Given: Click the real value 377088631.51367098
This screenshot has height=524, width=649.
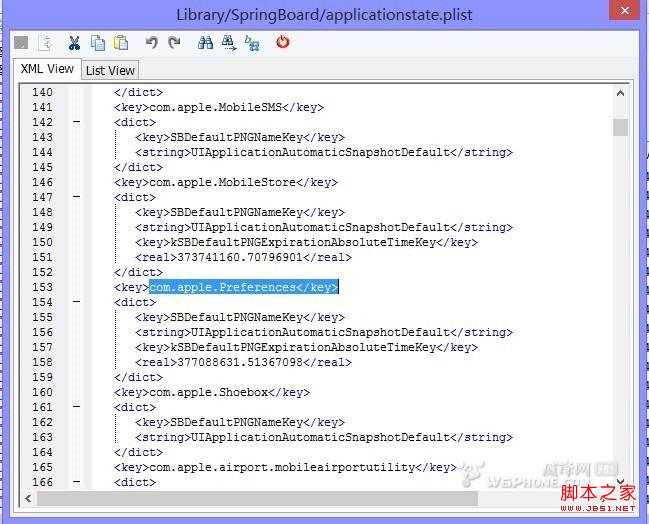Looking at the screenshot, I should [x=240, y=362].
